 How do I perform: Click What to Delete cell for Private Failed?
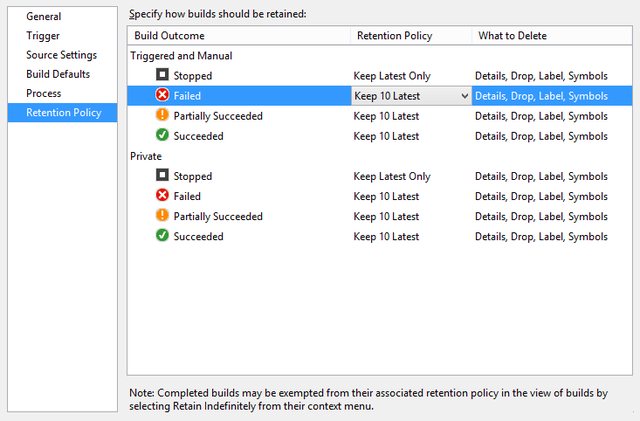(x=541, y=196)
